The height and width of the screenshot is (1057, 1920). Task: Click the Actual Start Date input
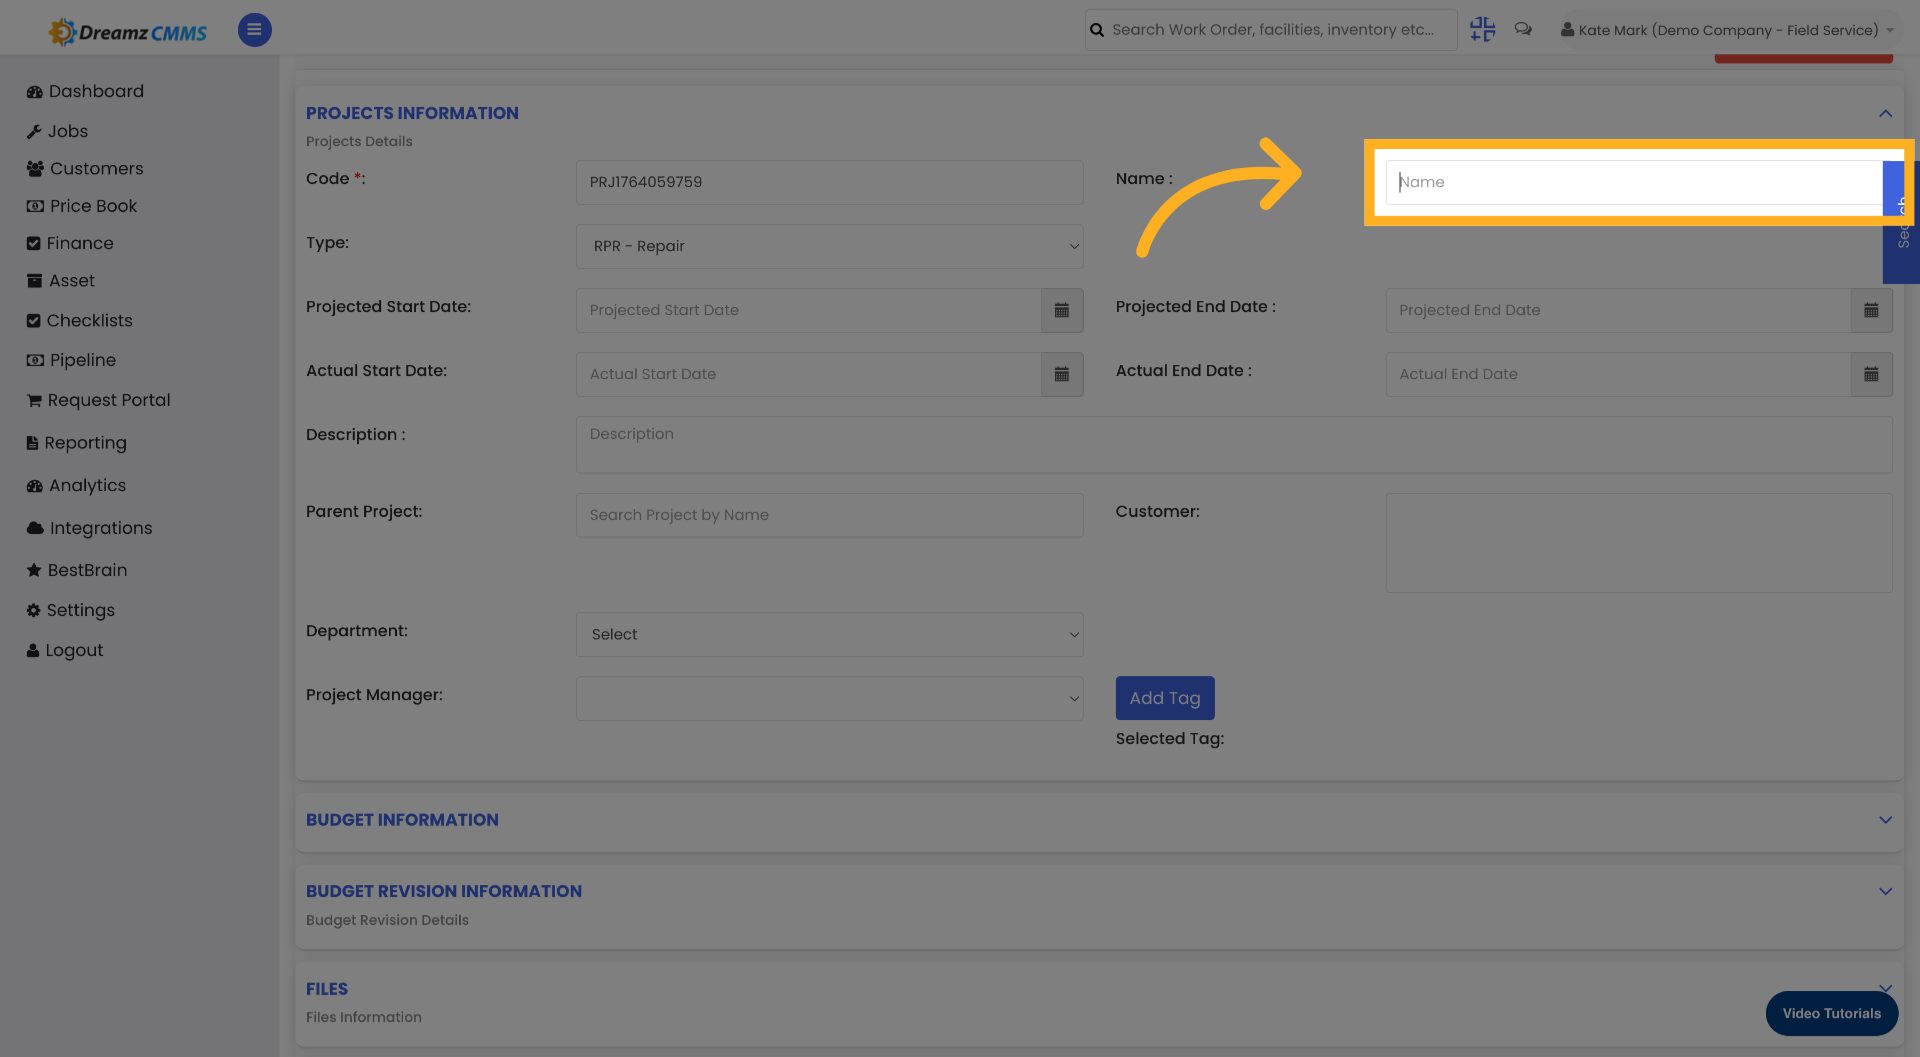(x=808, y=374)
